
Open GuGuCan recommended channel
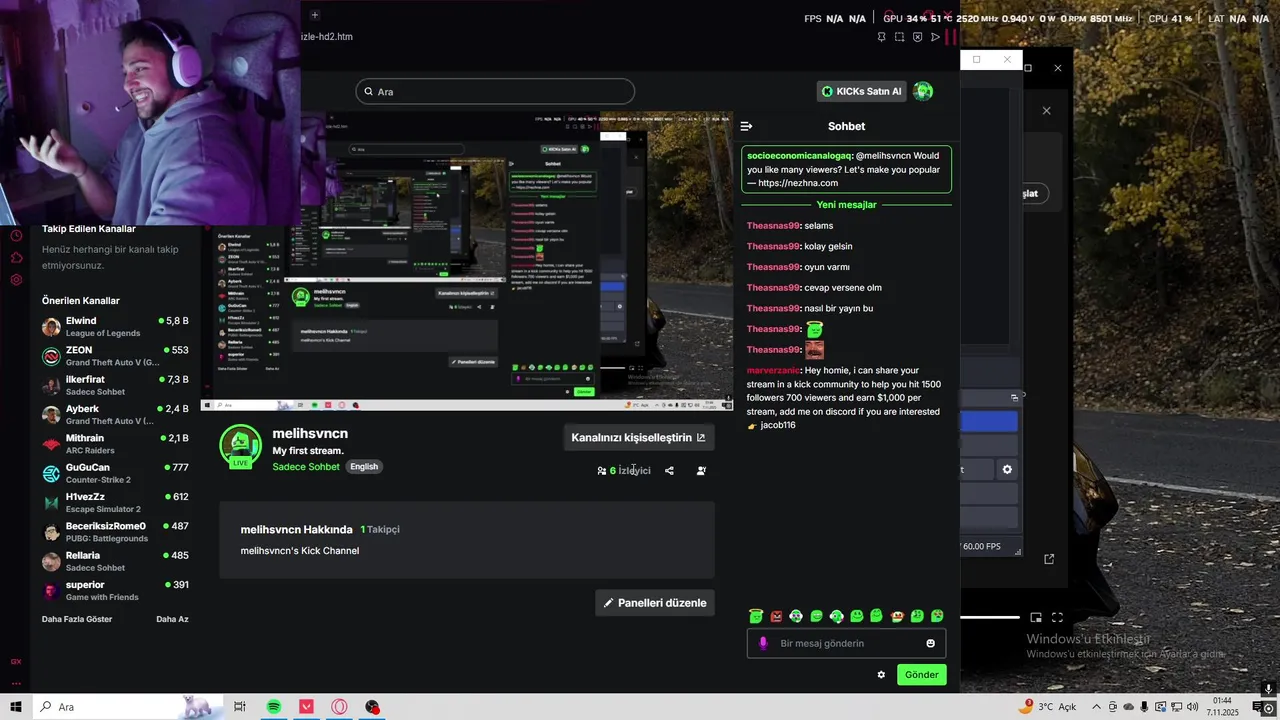point(115,473)
